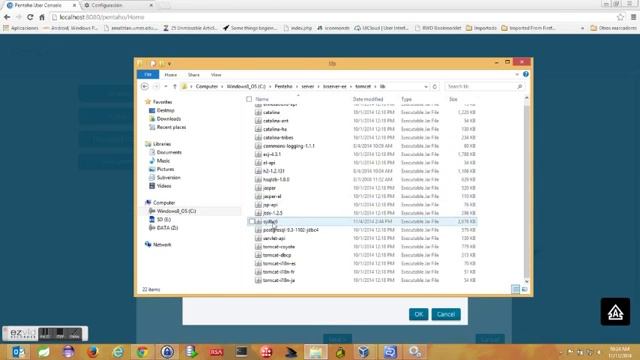Open Explorer's recent locations dropdown

[x=166, y=87]
